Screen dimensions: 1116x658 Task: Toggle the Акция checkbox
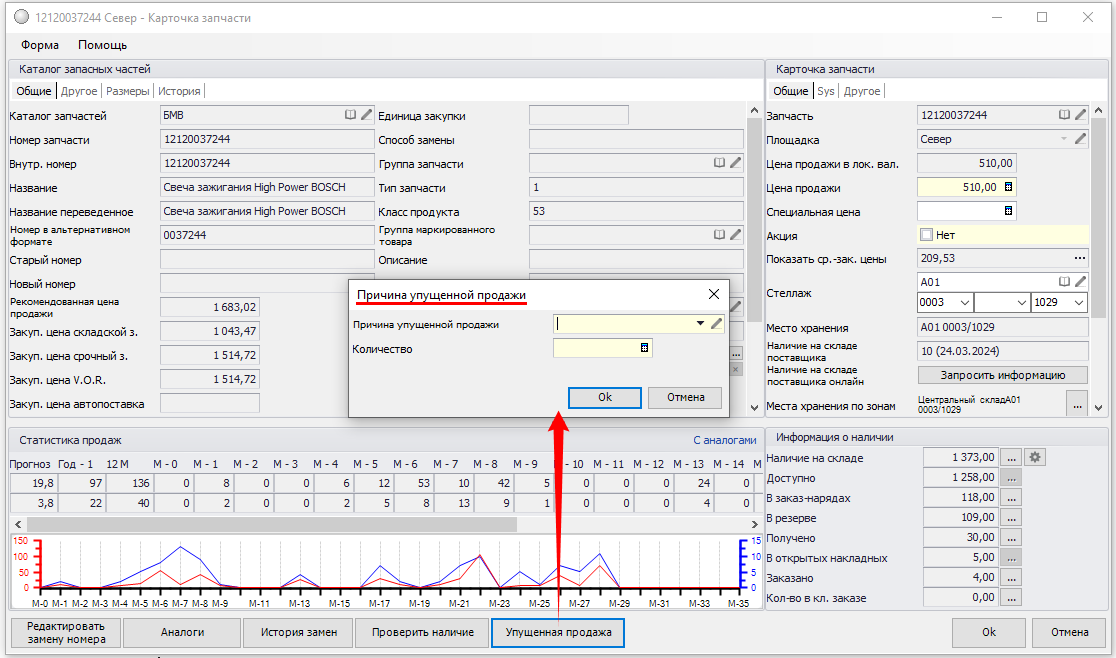[926, 235]
